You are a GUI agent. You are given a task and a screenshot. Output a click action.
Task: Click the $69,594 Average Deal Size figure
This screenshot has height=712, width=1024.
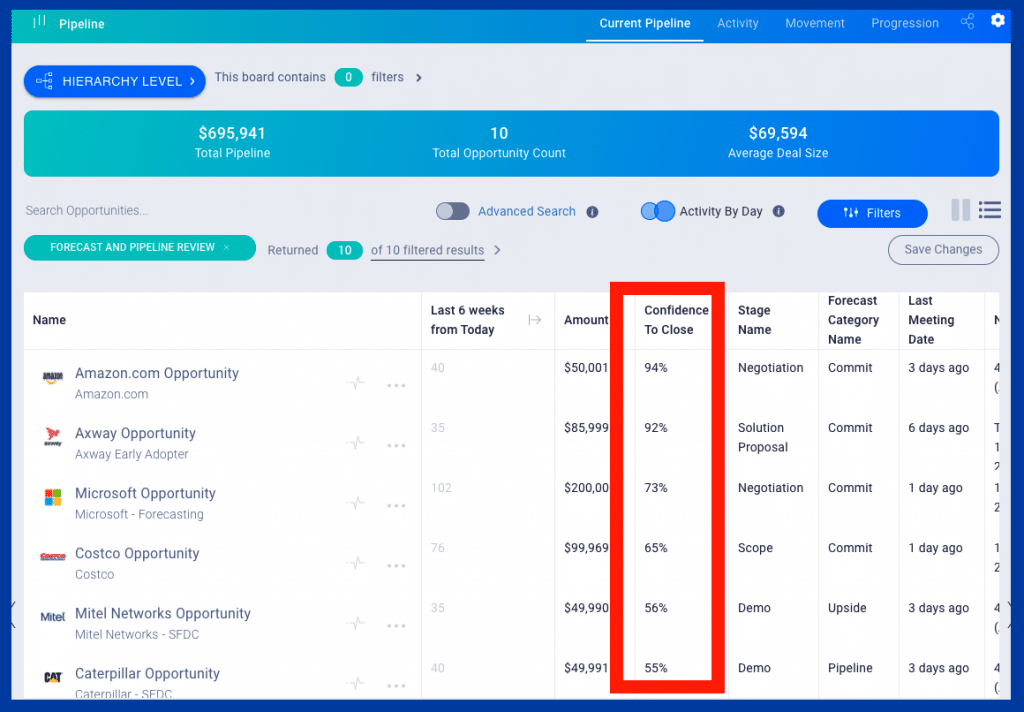(x=778, y=133)
